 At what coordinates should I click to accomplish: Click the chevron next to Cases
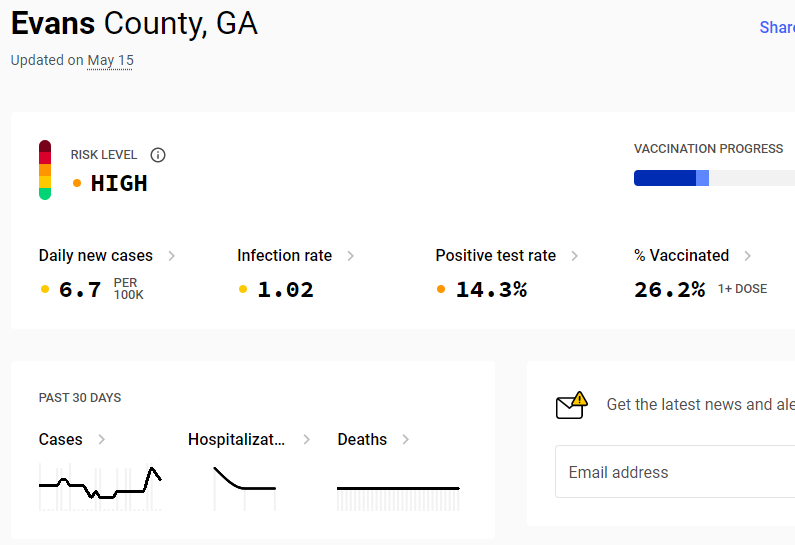(x=101, y=440)
